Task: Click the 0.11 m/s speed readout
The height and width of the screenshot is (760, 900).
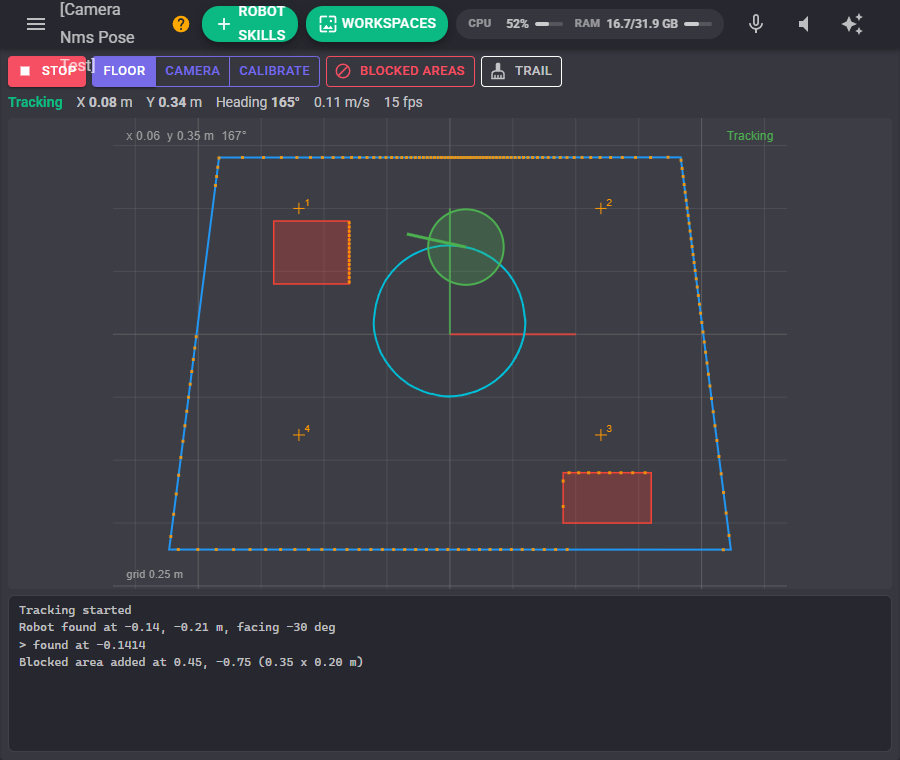Action: [x=342, y=102]
